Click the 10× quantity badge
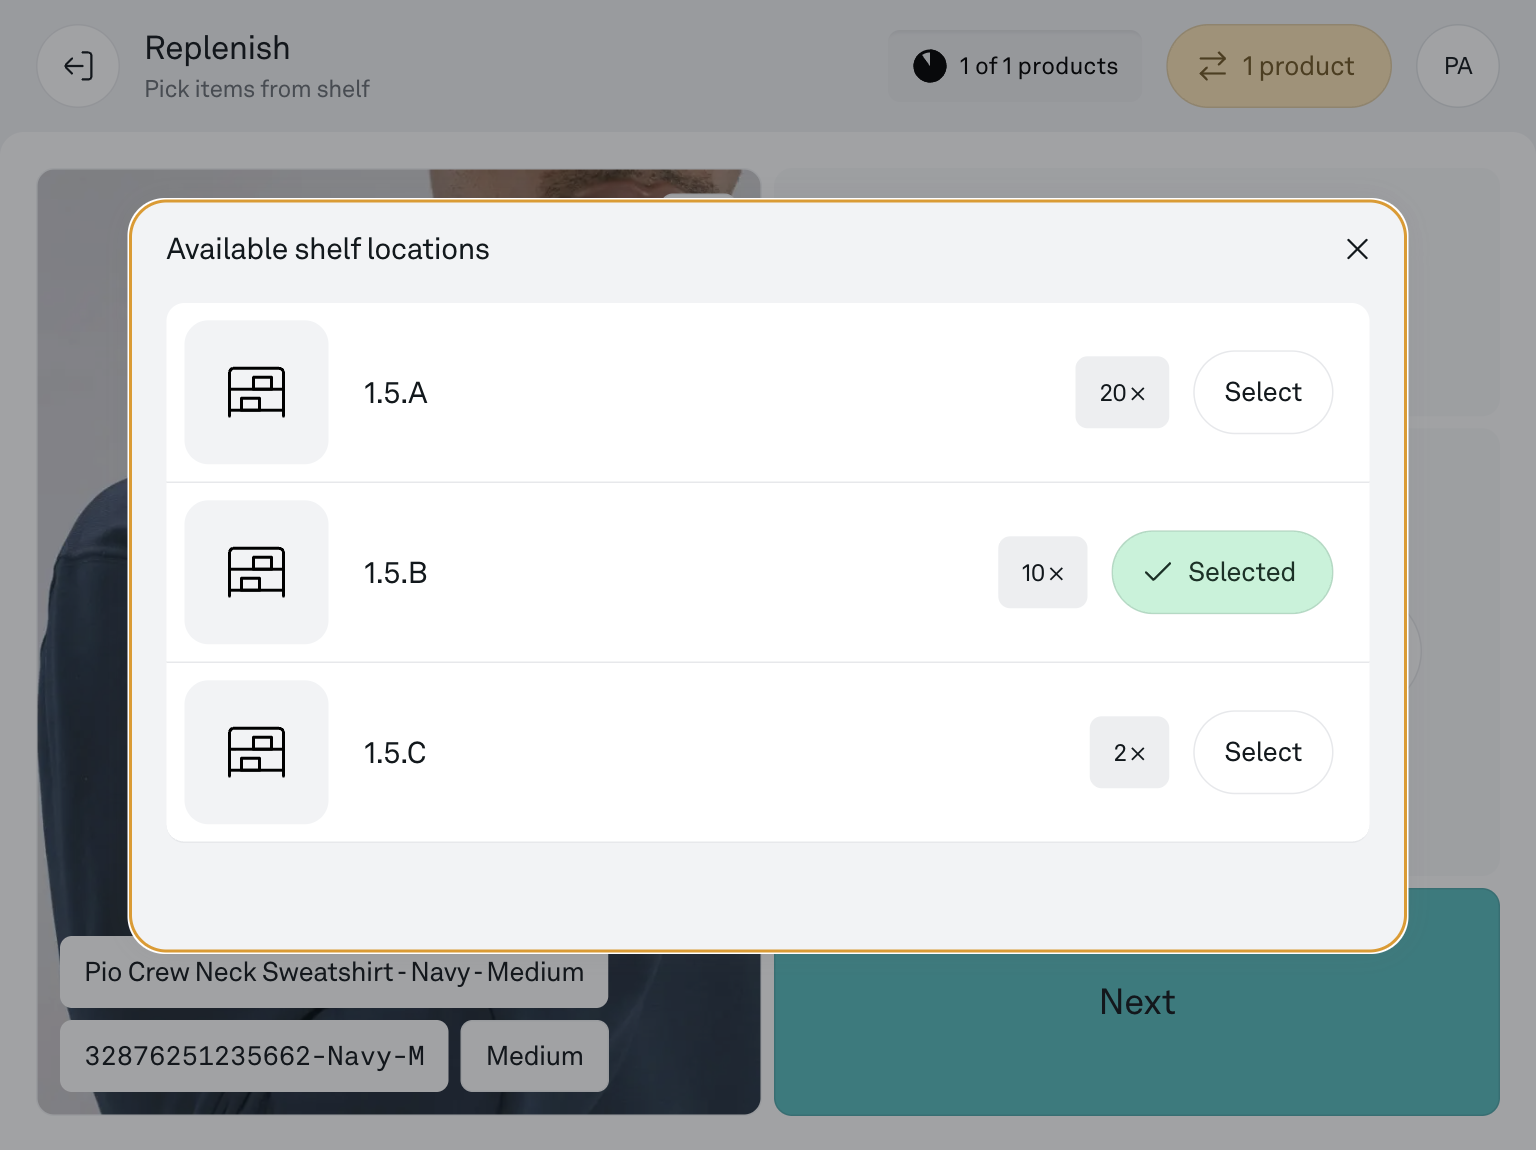1536x1150 pixels. coord(1042,573)
